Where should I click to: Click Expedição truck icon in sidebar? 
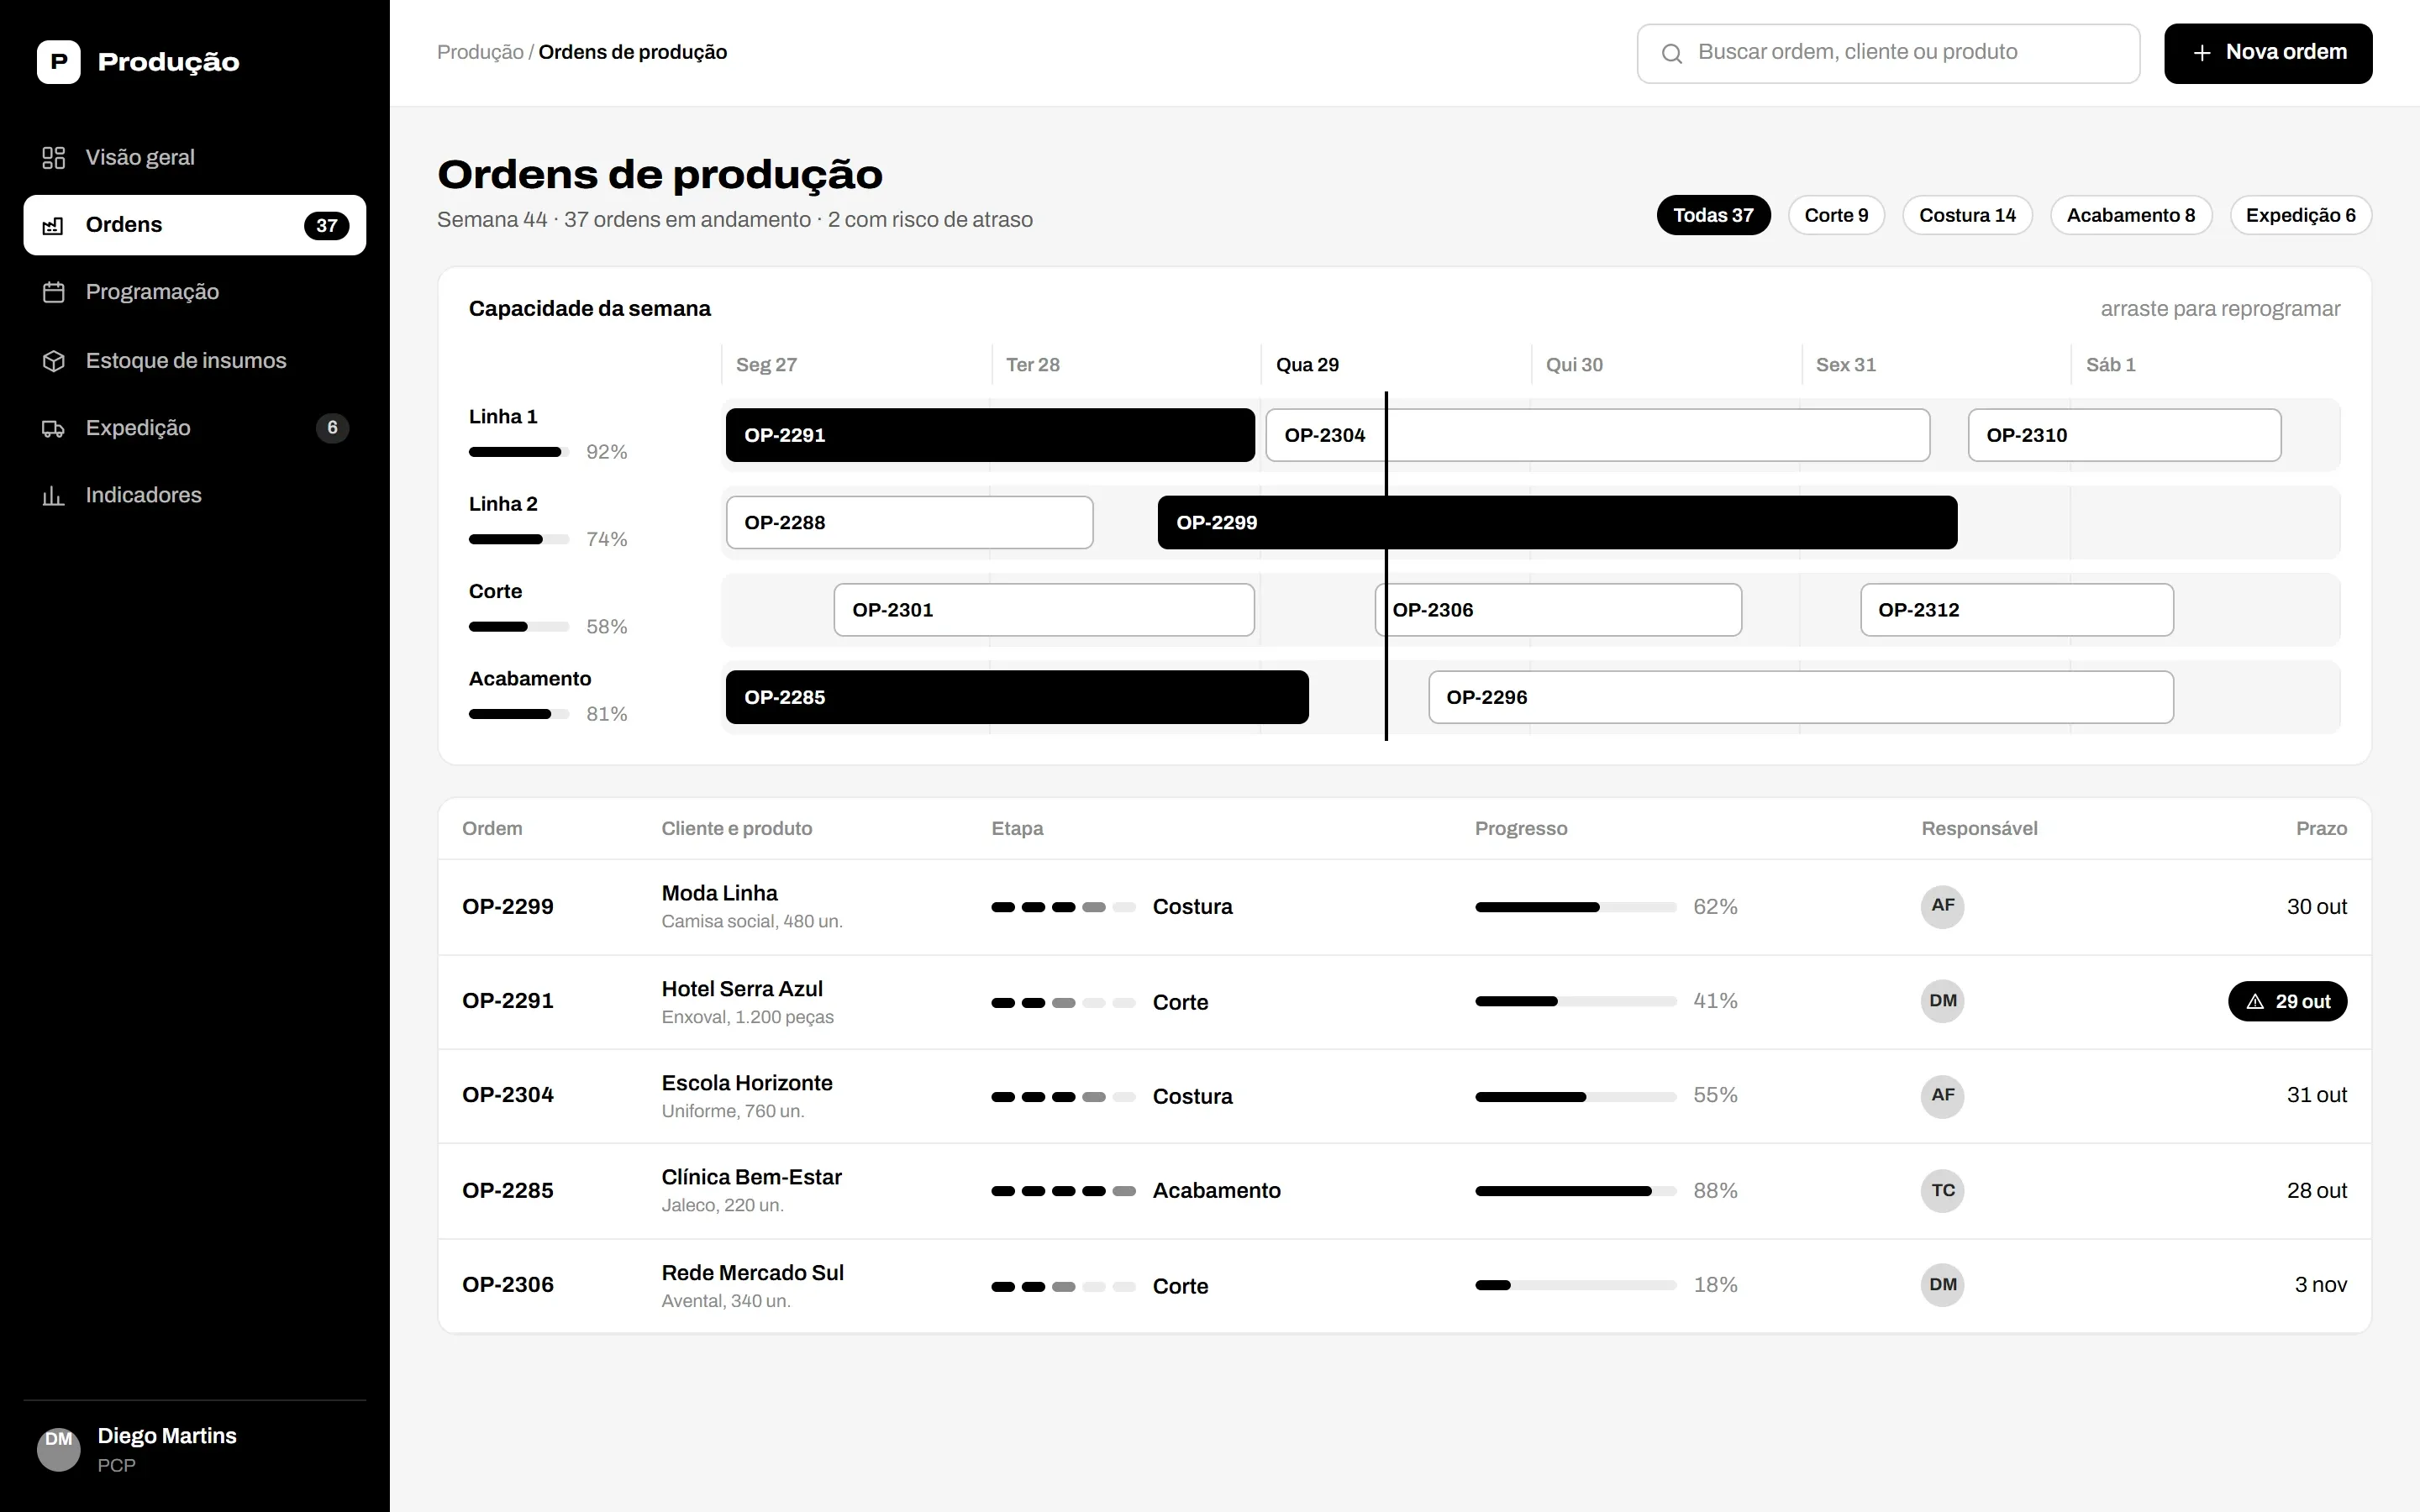pyautogui.click(x=54, y=428)
